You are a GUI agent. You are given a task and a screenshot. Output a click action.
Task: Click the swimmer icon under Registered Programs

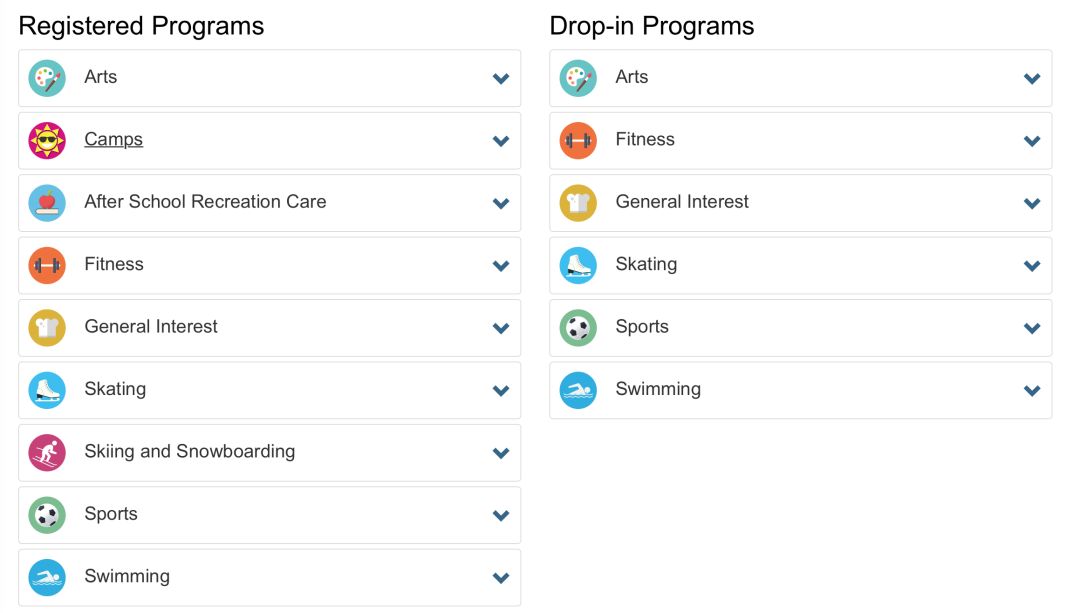tap(47, 578)
